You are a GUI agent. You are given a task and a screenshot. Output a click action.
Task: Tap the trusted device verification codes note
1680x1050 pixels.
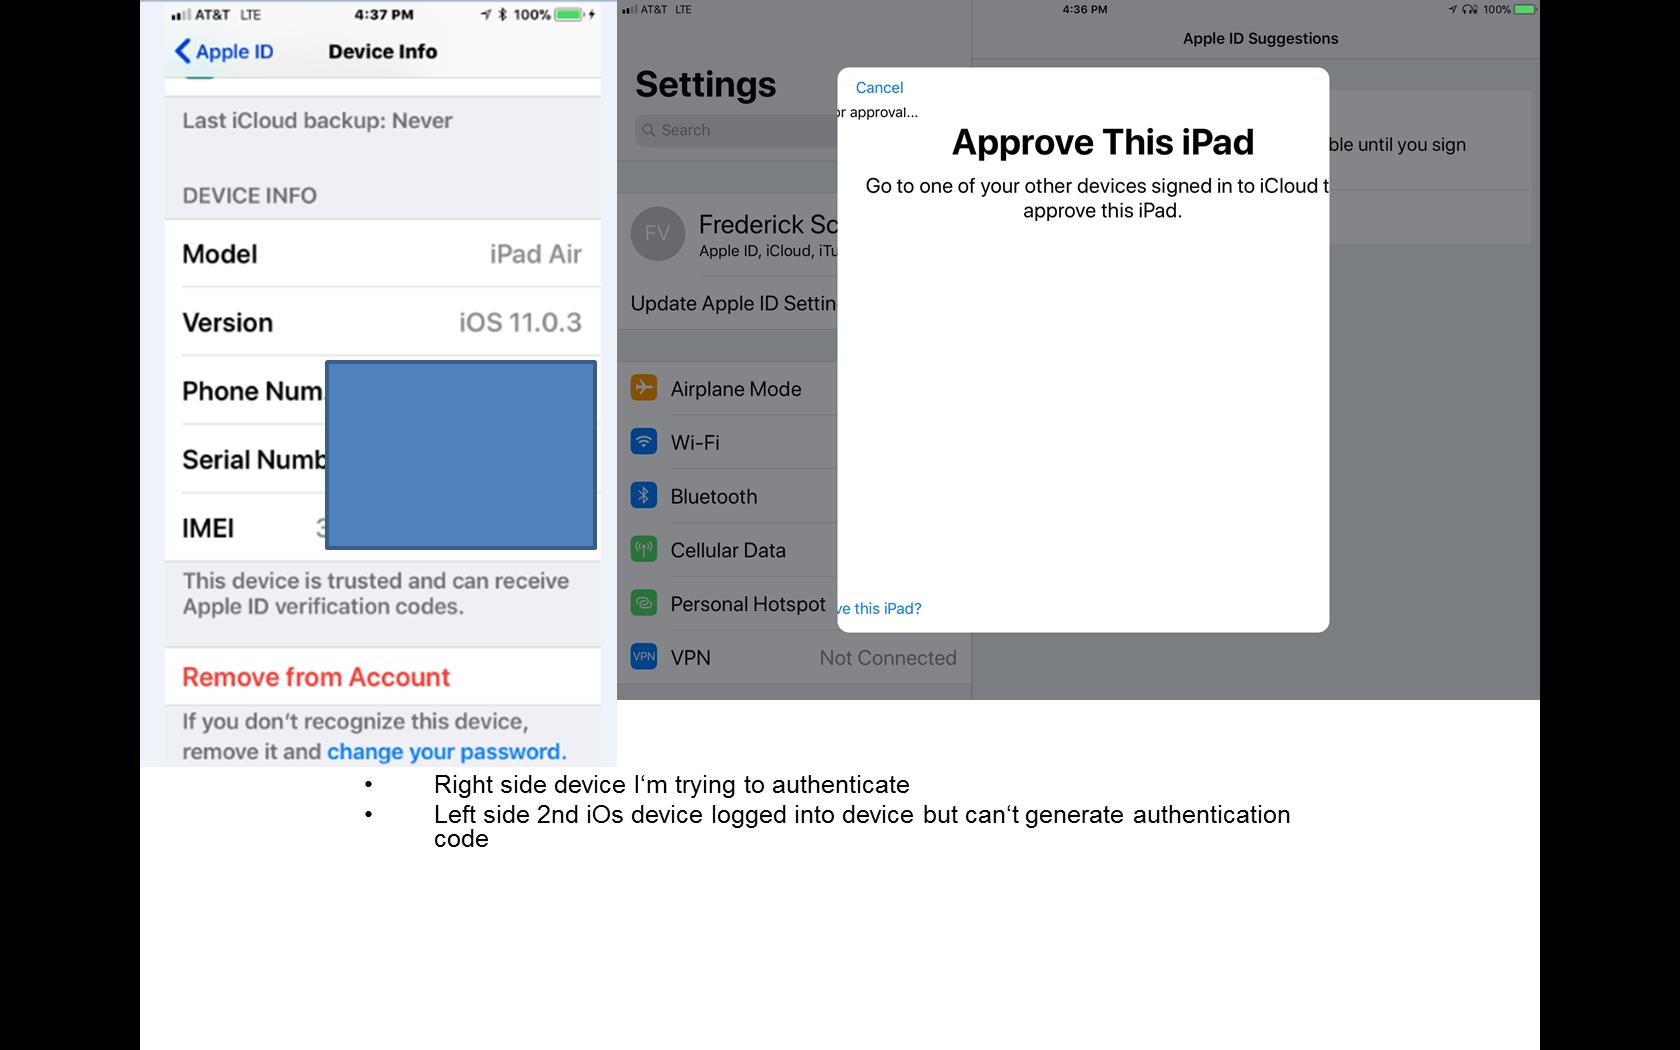pos(376,594)
